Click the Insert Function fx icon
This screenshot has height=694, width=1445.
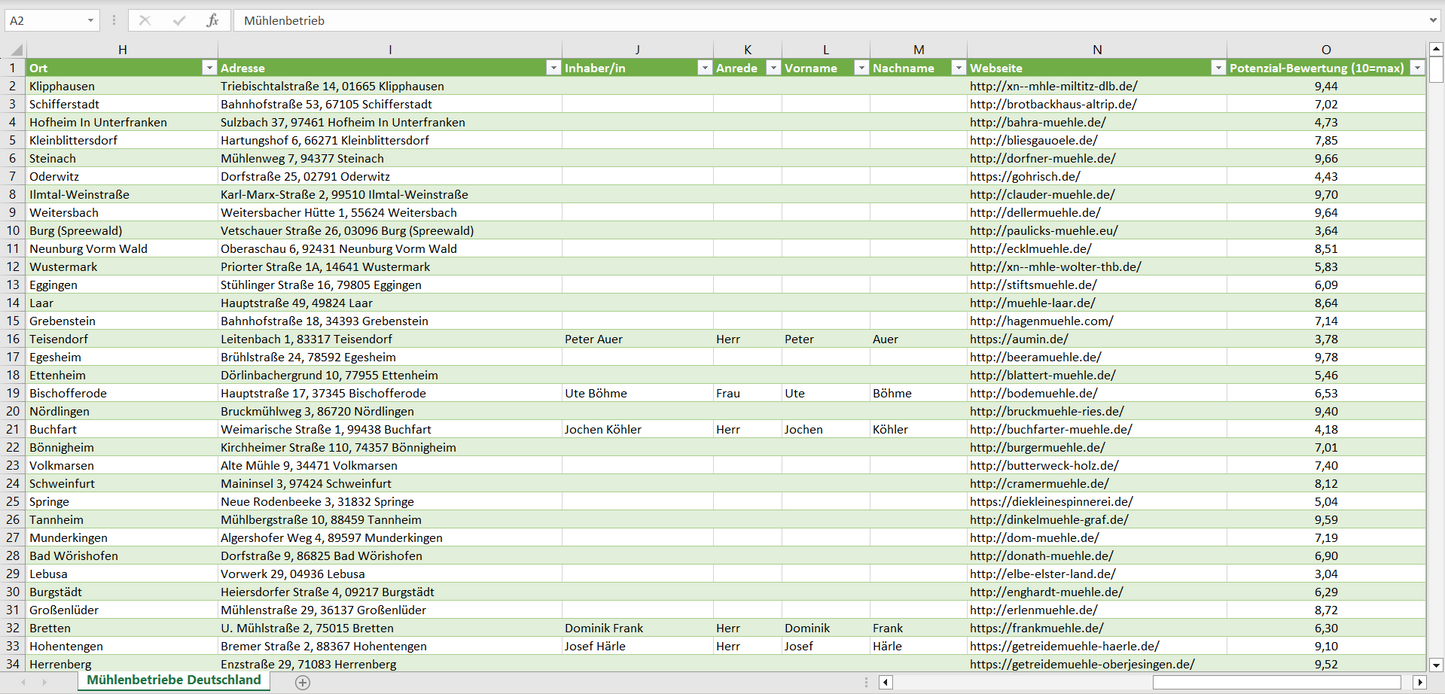(212, 20)
